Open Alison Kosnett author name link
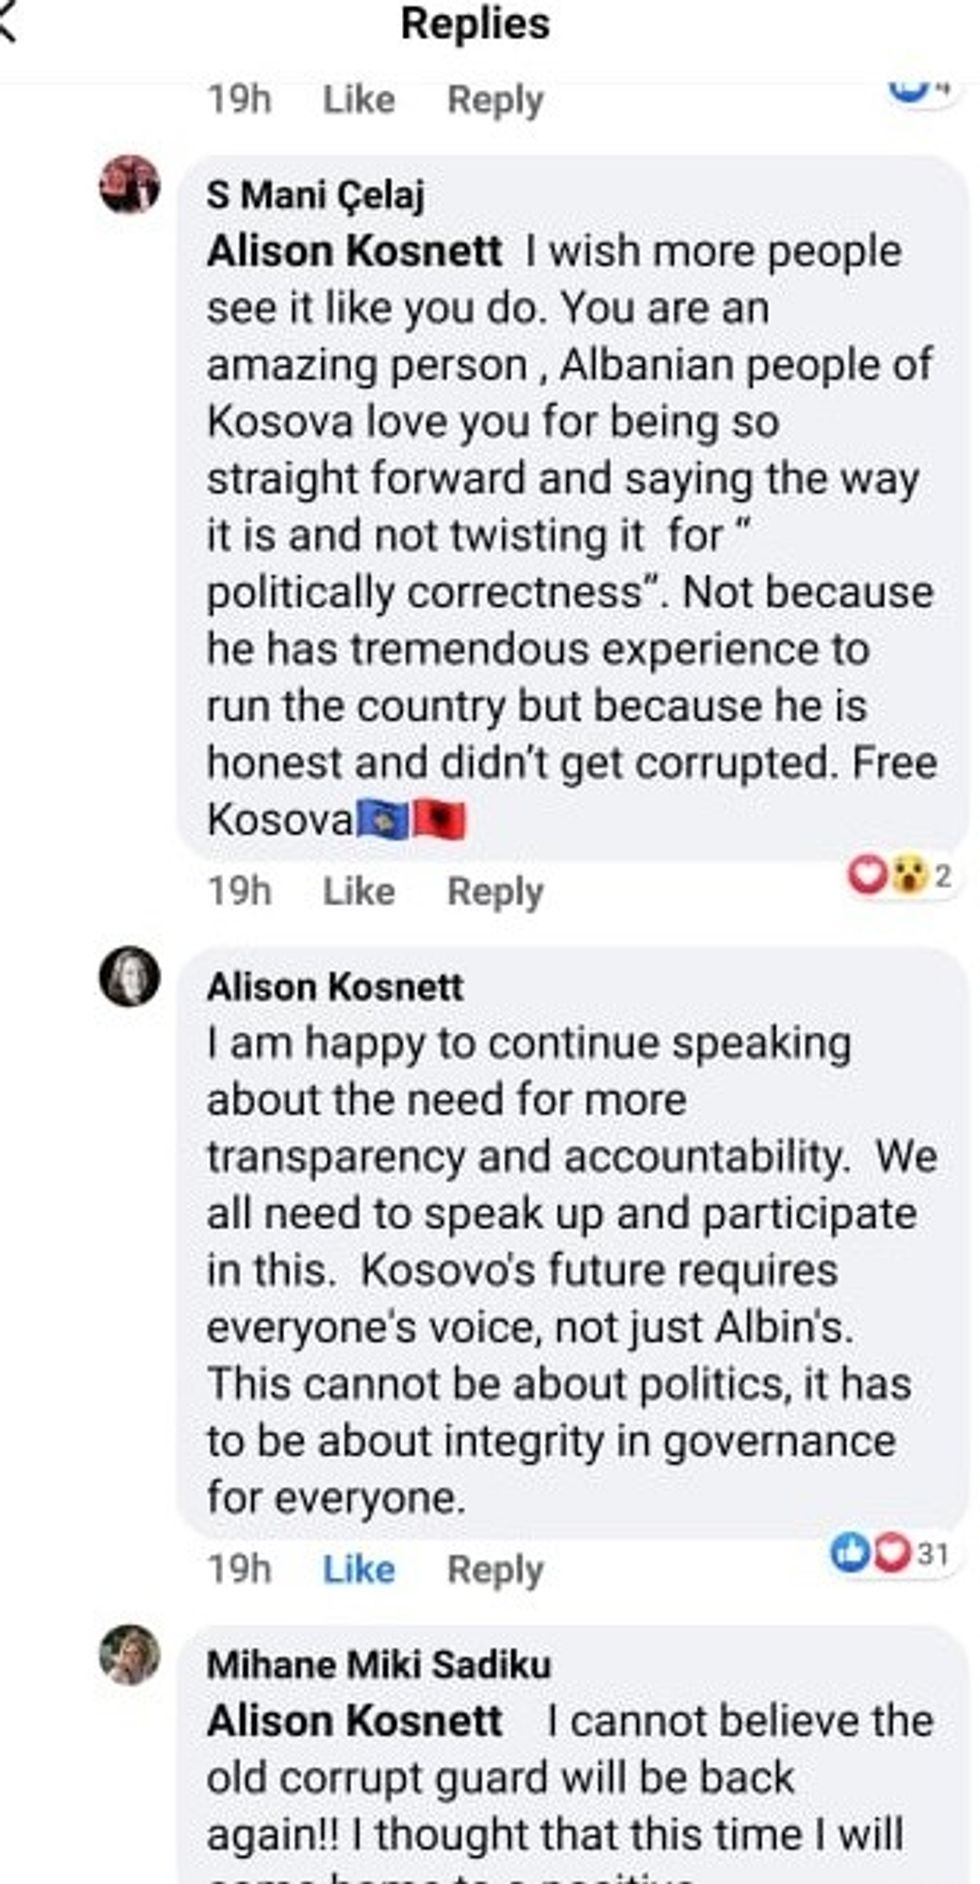This screenshot has width=980, height=1884. tap(335, 987)
